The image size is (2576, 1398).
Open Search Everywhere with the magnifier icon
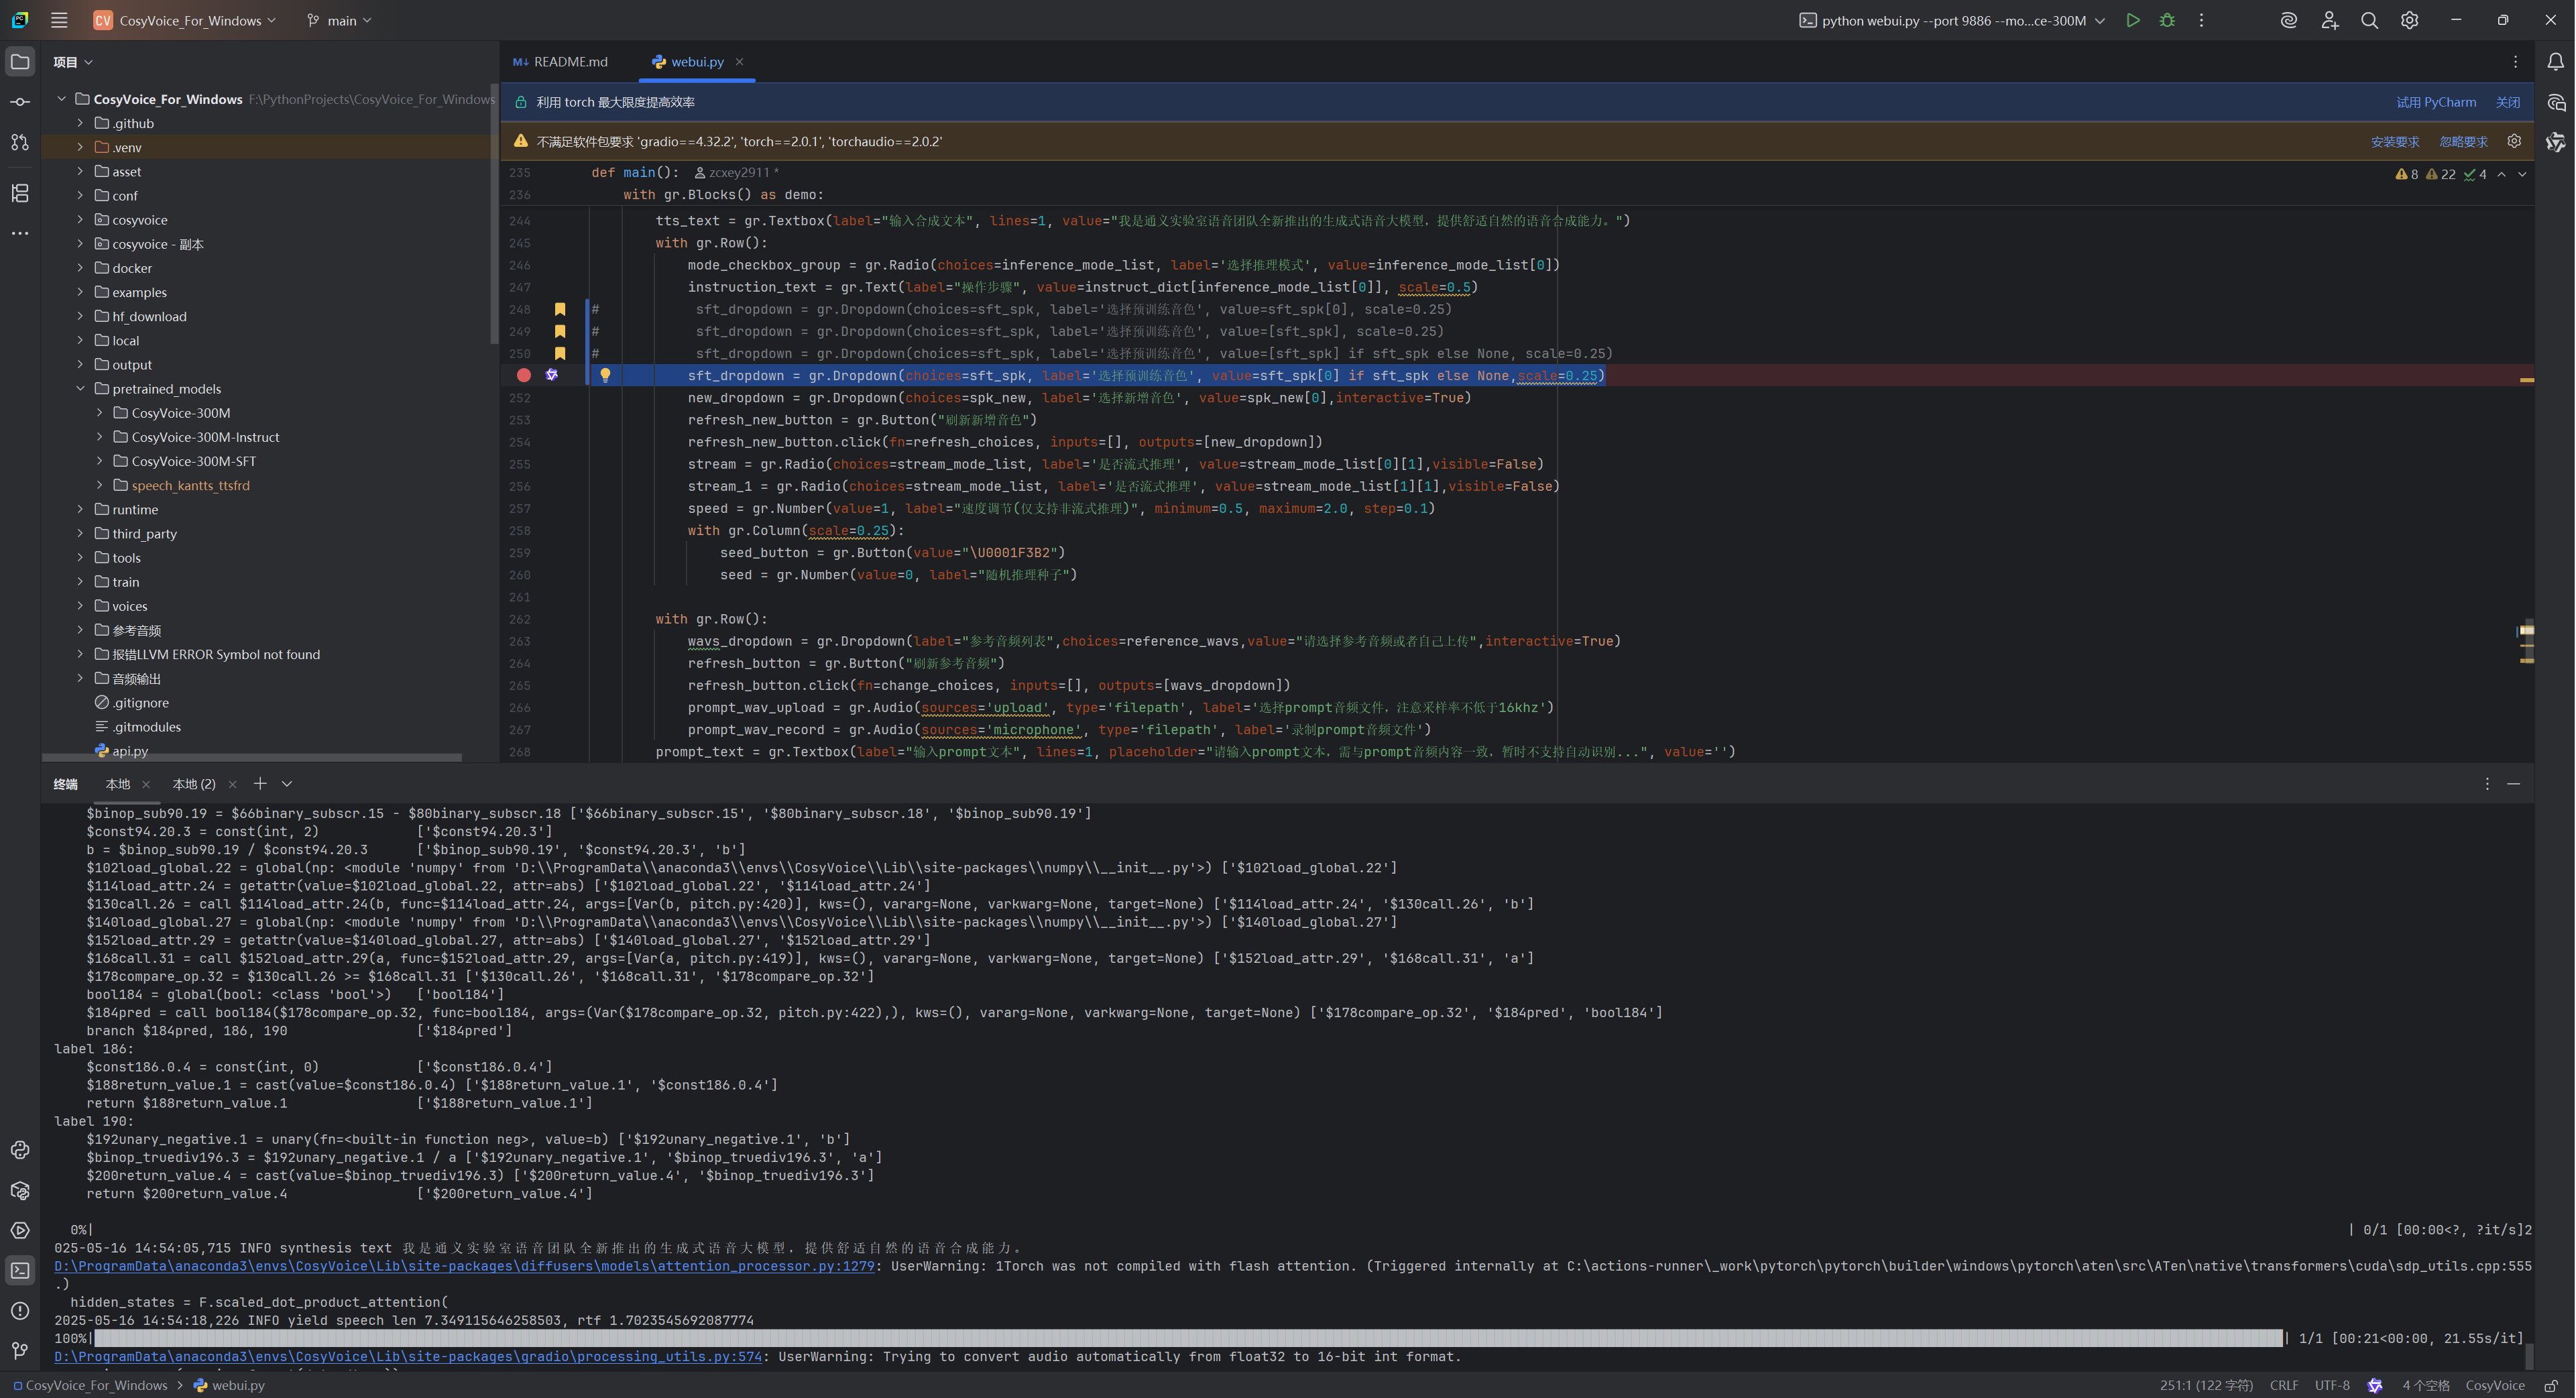[2369, 20]
